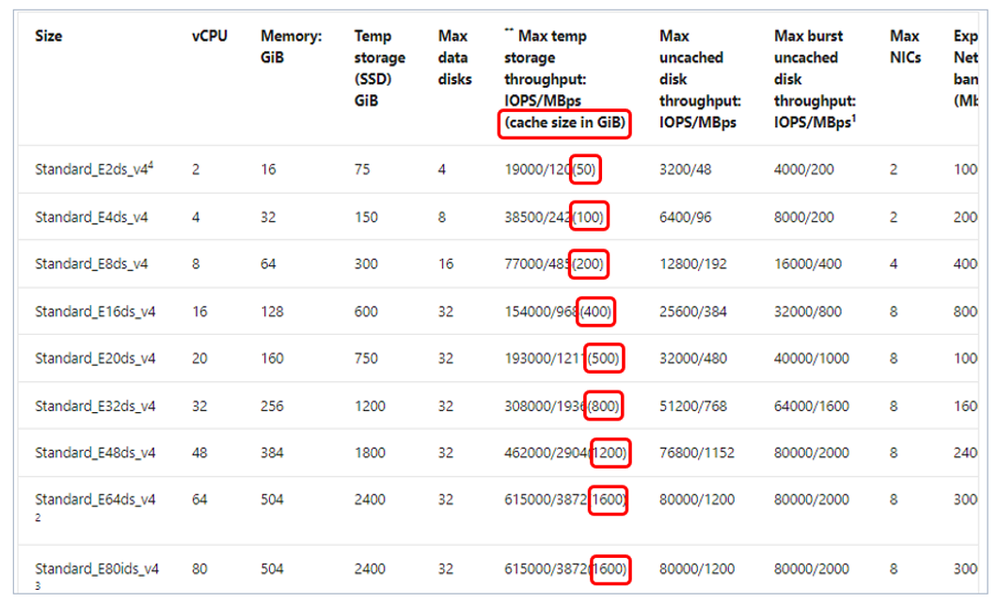Select vCPU value 20 in Standard_E20ds_v4 row
998x607 pixels.
200,359
